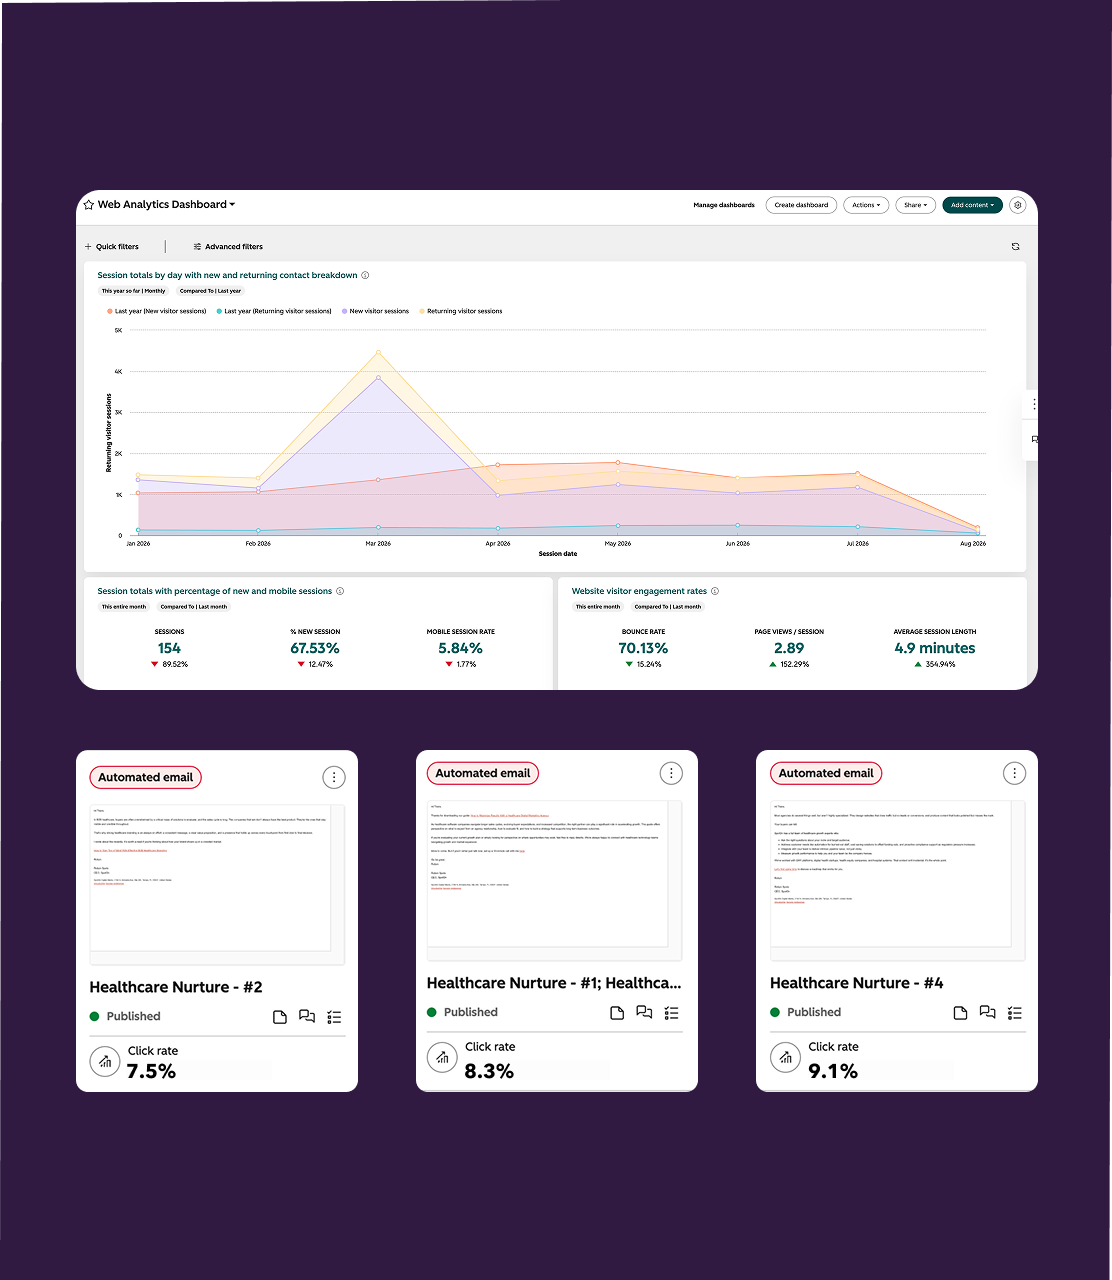The image size is (1112, 1280).
Task: Click the Manage dashboards link
Action: pos(724,205)
